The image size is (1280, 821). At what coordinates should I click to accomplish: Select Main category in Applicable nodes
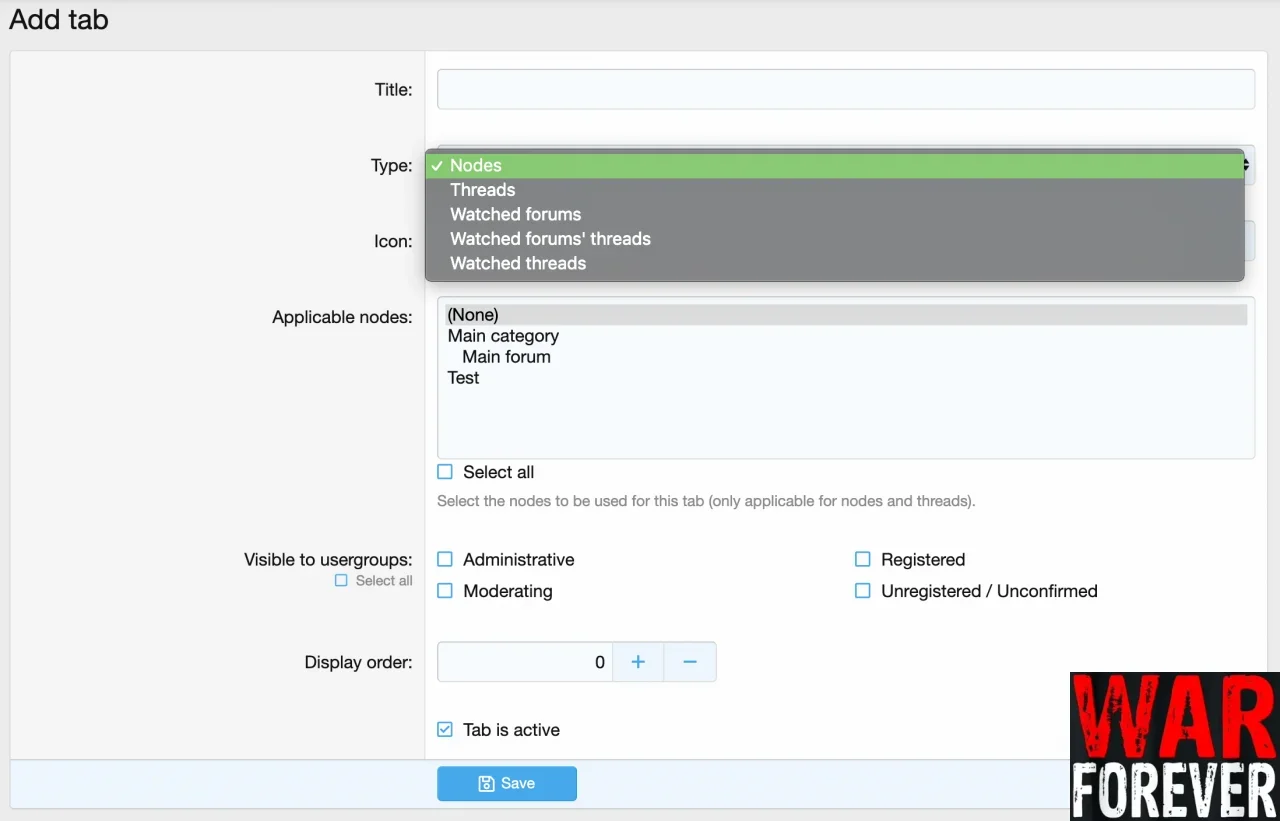pyautogui.click(x=846, y=336)
